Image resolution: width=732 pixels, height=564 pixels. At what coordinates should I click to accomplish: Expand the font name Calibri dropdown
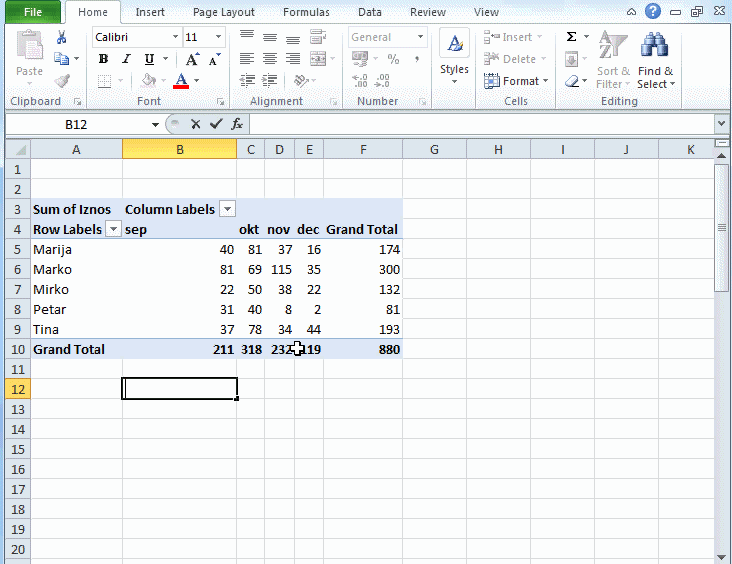tap(175, 37)
